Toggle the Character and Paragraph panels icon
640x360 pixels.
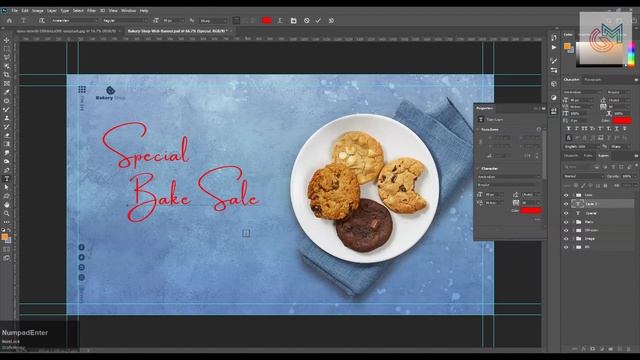(x=293, y=20)
